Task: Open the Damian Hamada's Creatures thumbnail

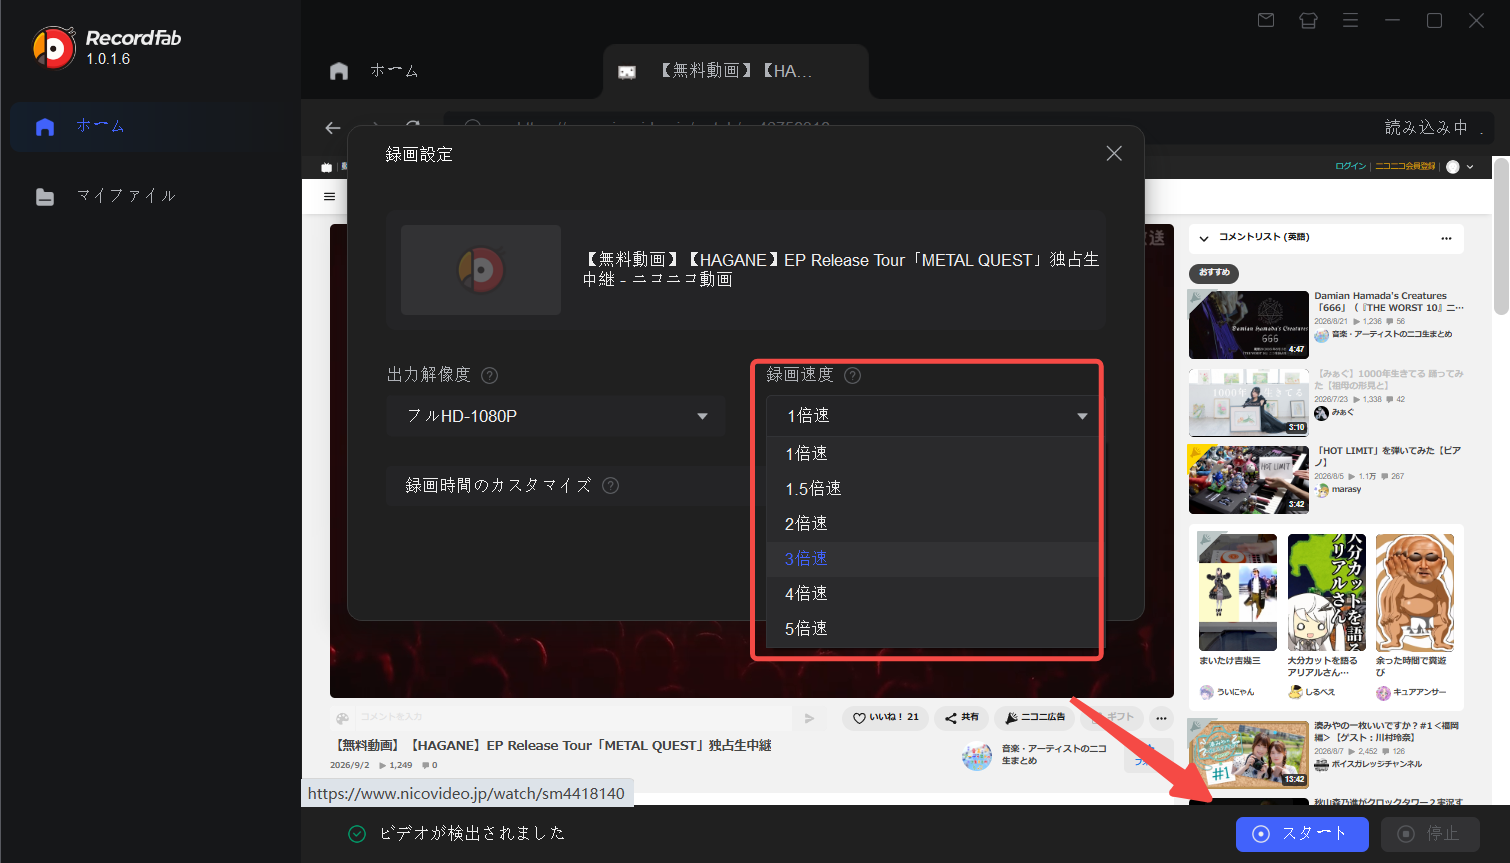Action: tap(1249, 324)
